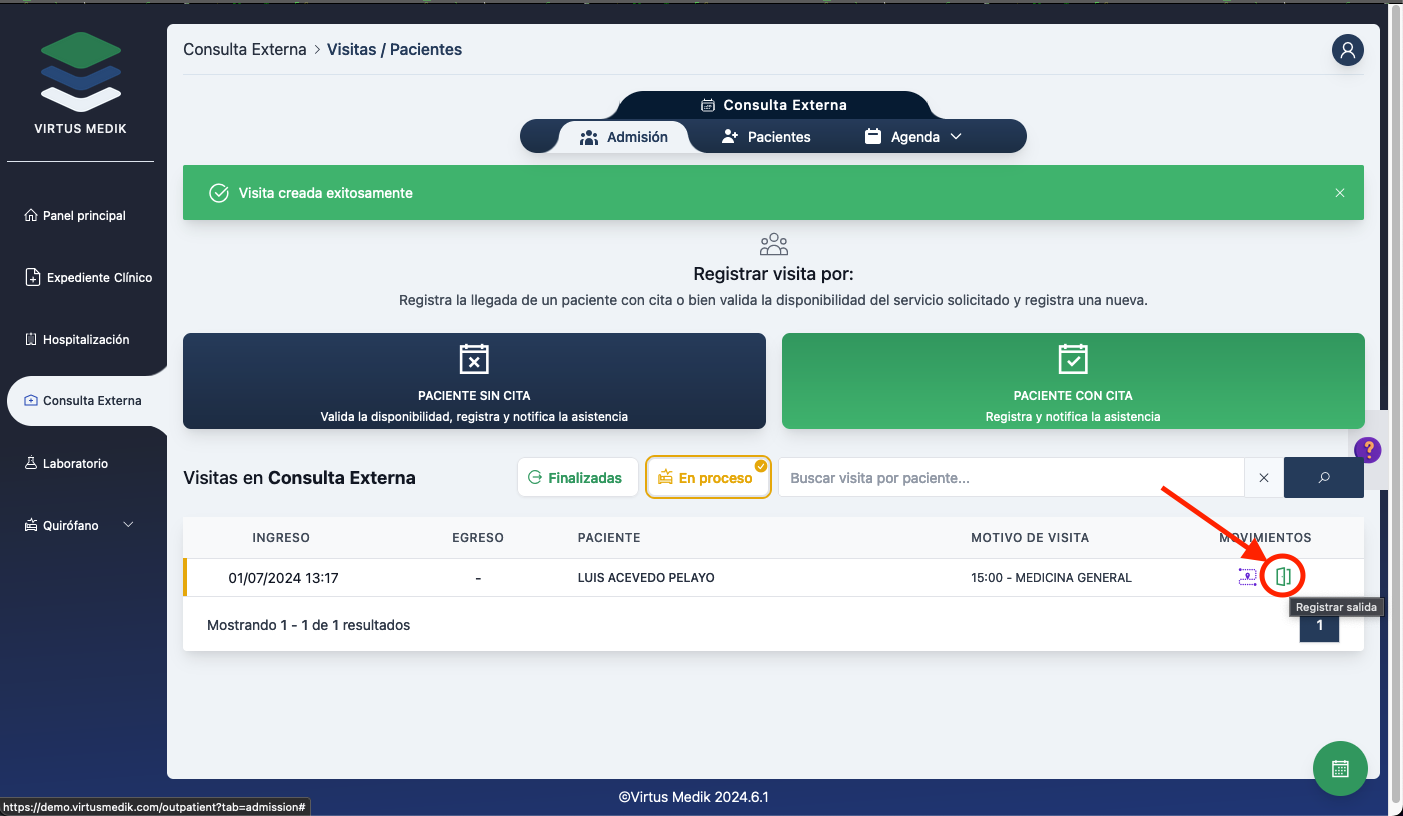Go to Consulta Externa breadcrumb link
Image resolution: width=1403 pixels, height=816 pixels.
coord(244,49)
